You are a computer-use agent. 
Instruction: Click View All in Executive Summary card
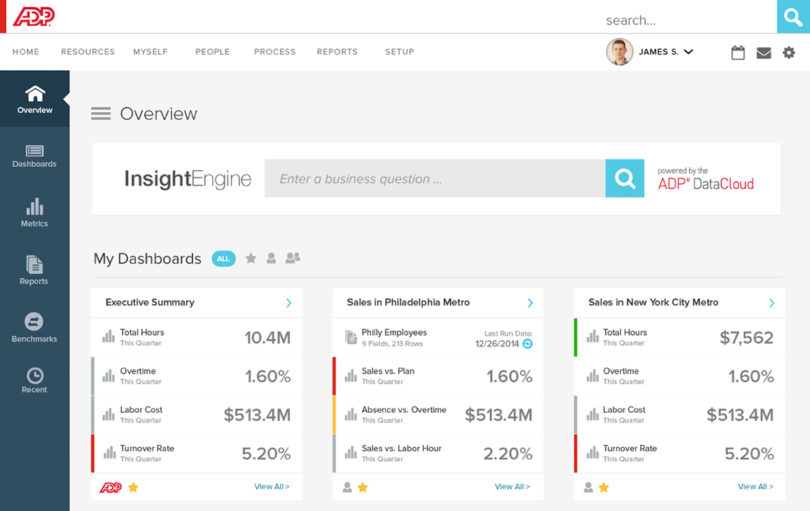click(x=272, y=487)
